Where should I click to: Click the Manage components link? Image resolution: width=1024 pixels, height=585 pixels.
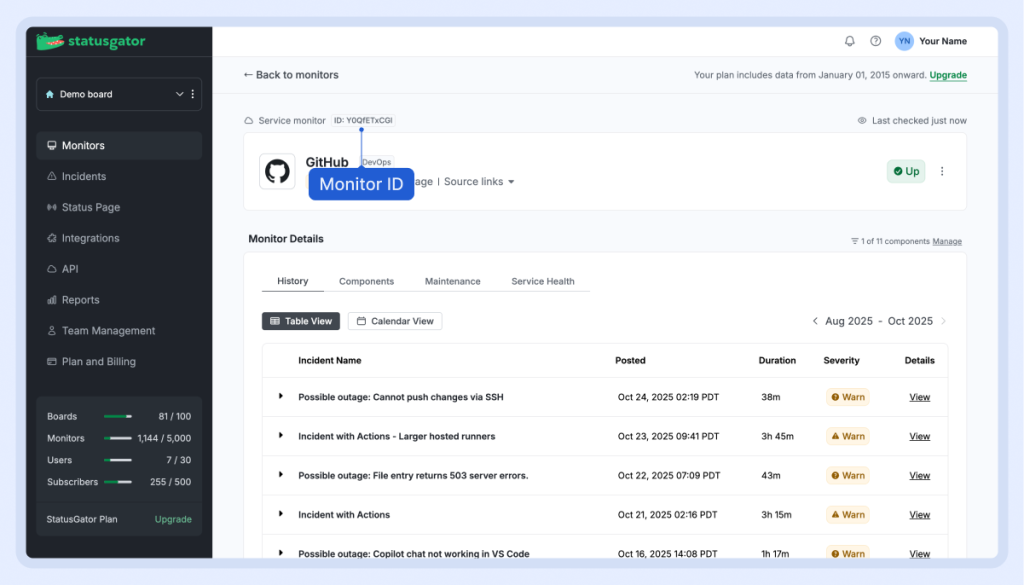click(x=947, y=241)
